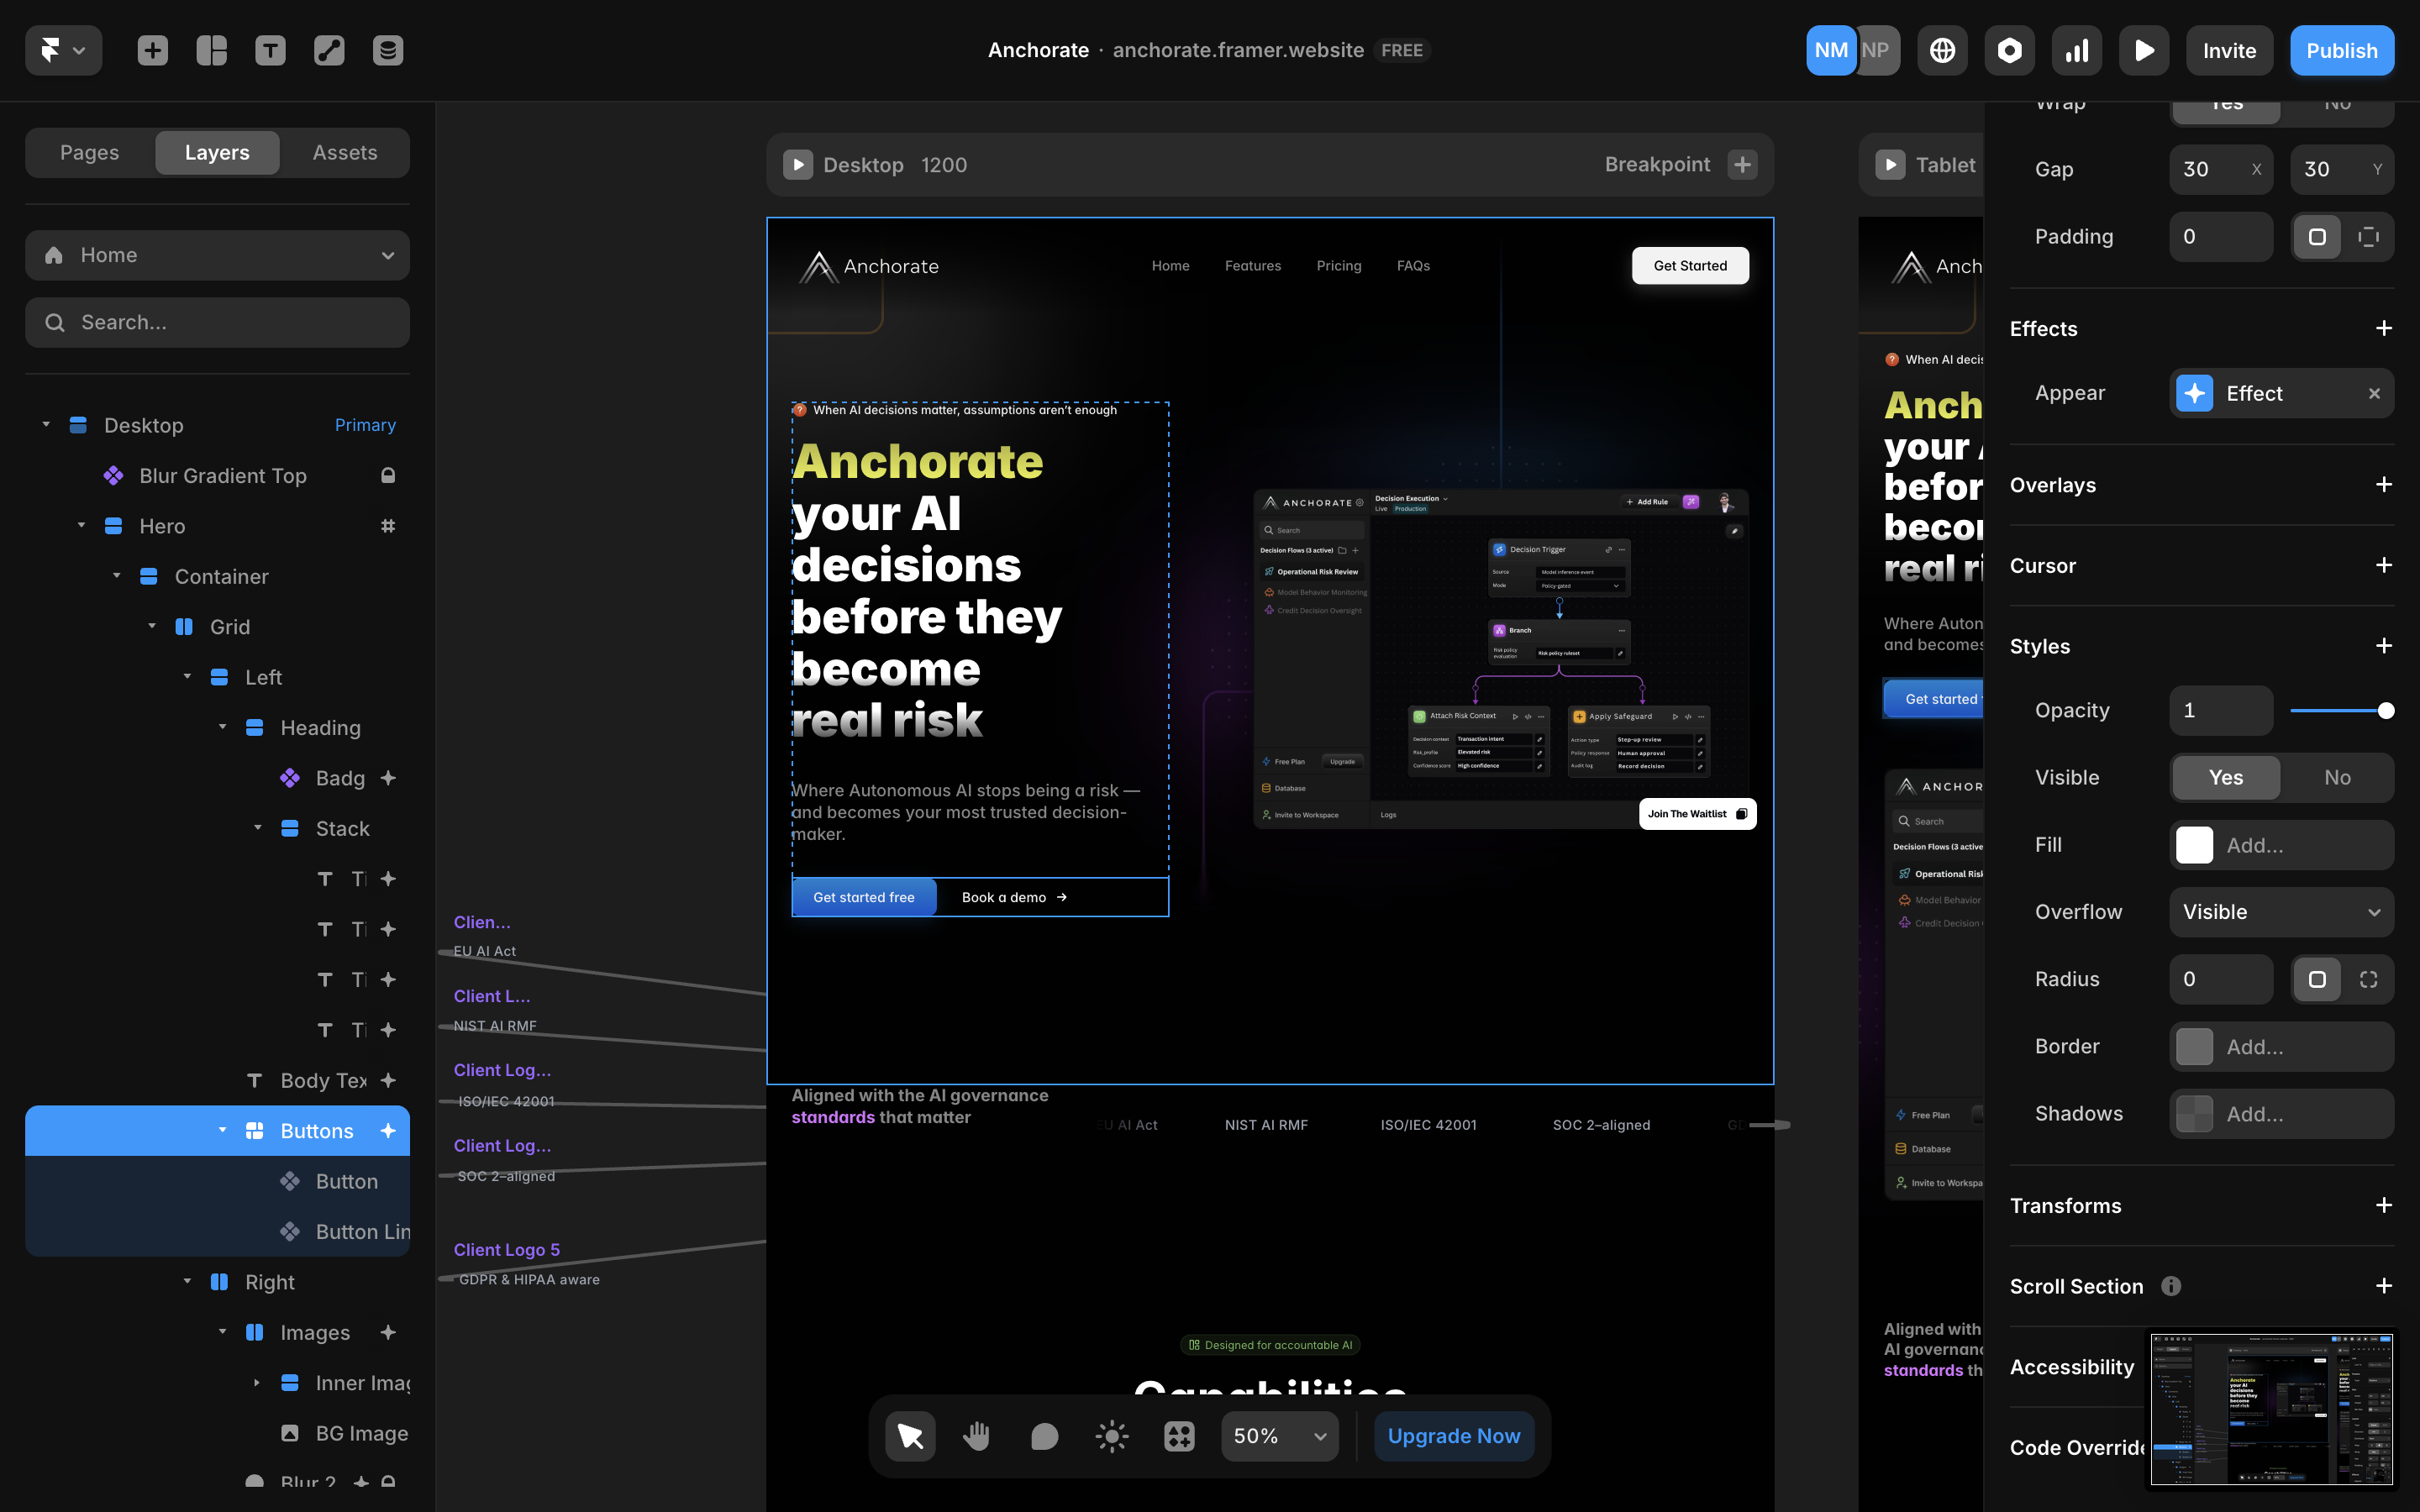Switch to per-corner radius mode
This screenshot has width=2420, height=1512.
[2368, 979]
